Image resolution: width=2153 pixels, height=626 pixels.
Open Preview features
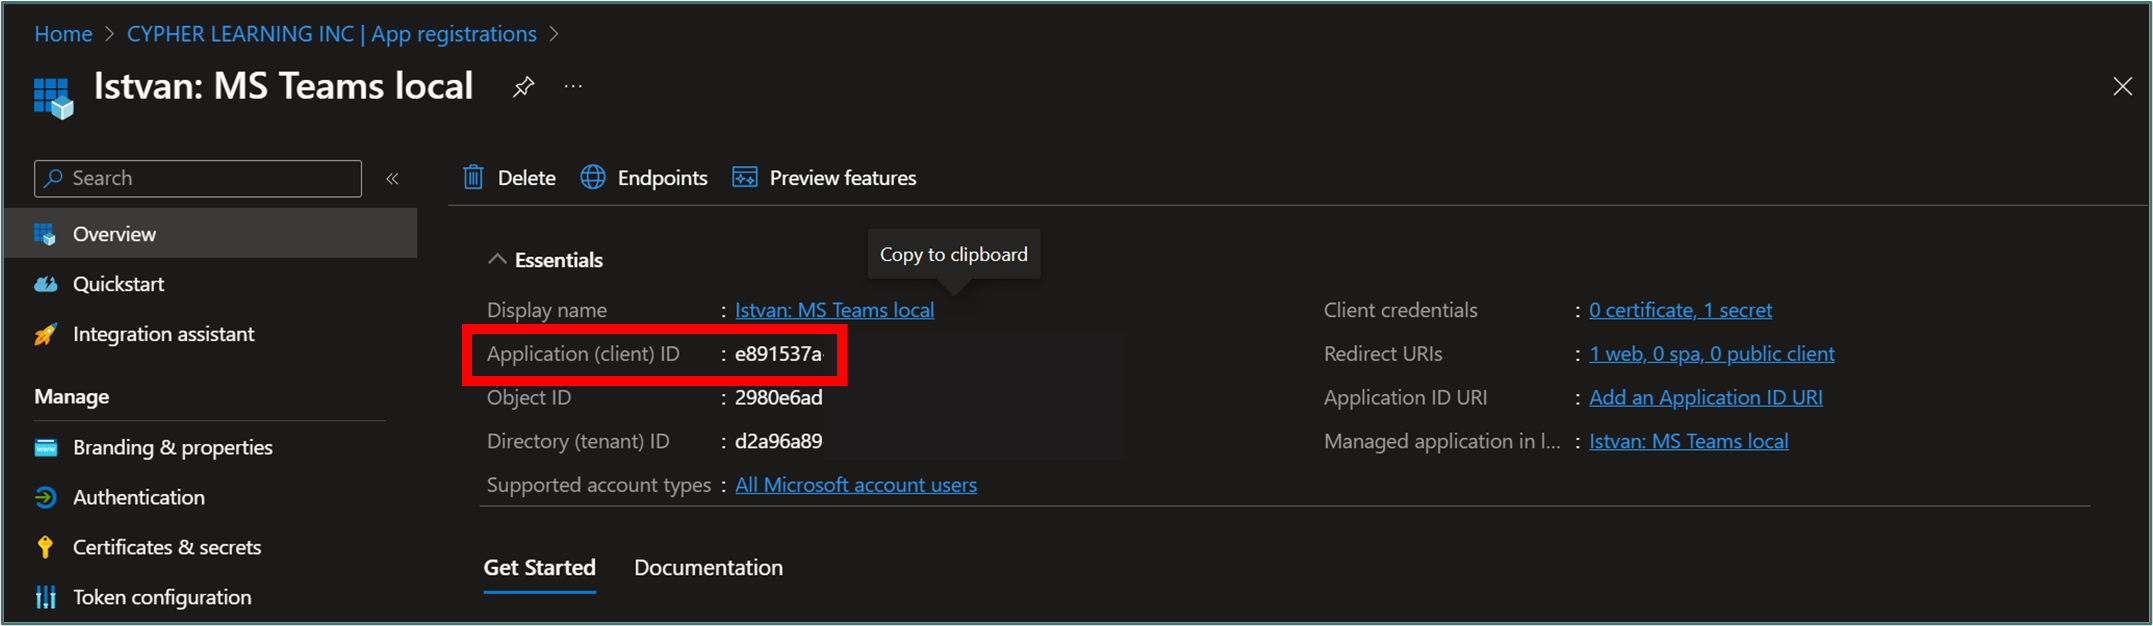coord(824,178)
